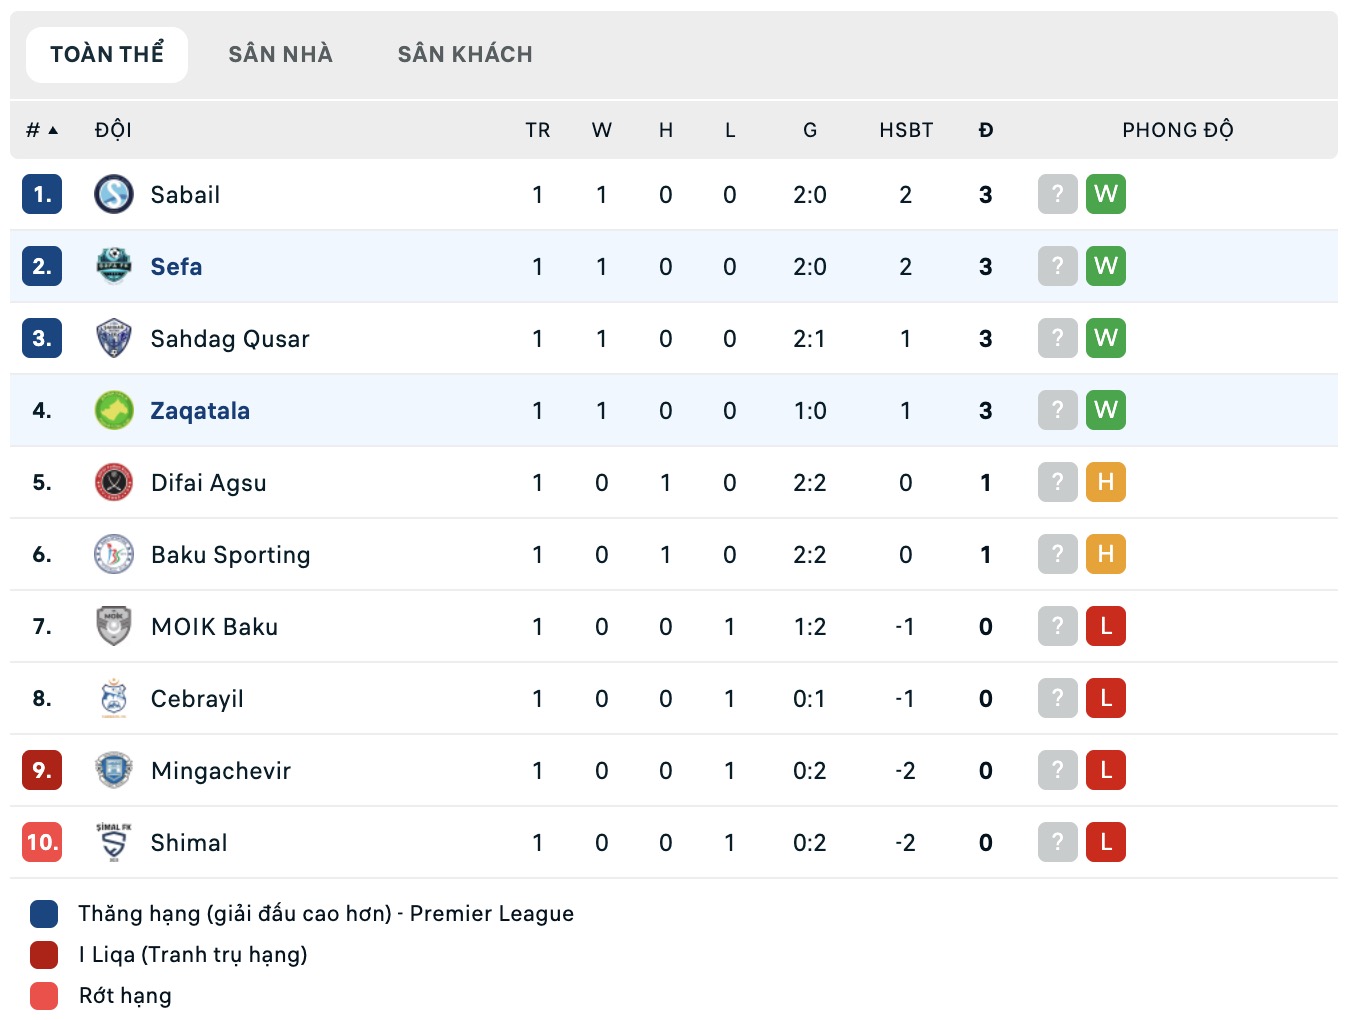This screenshot has width=1350, height=1020.
Task: Select the TOÀN THỂ tab
Action: click(x=106, y=54)
